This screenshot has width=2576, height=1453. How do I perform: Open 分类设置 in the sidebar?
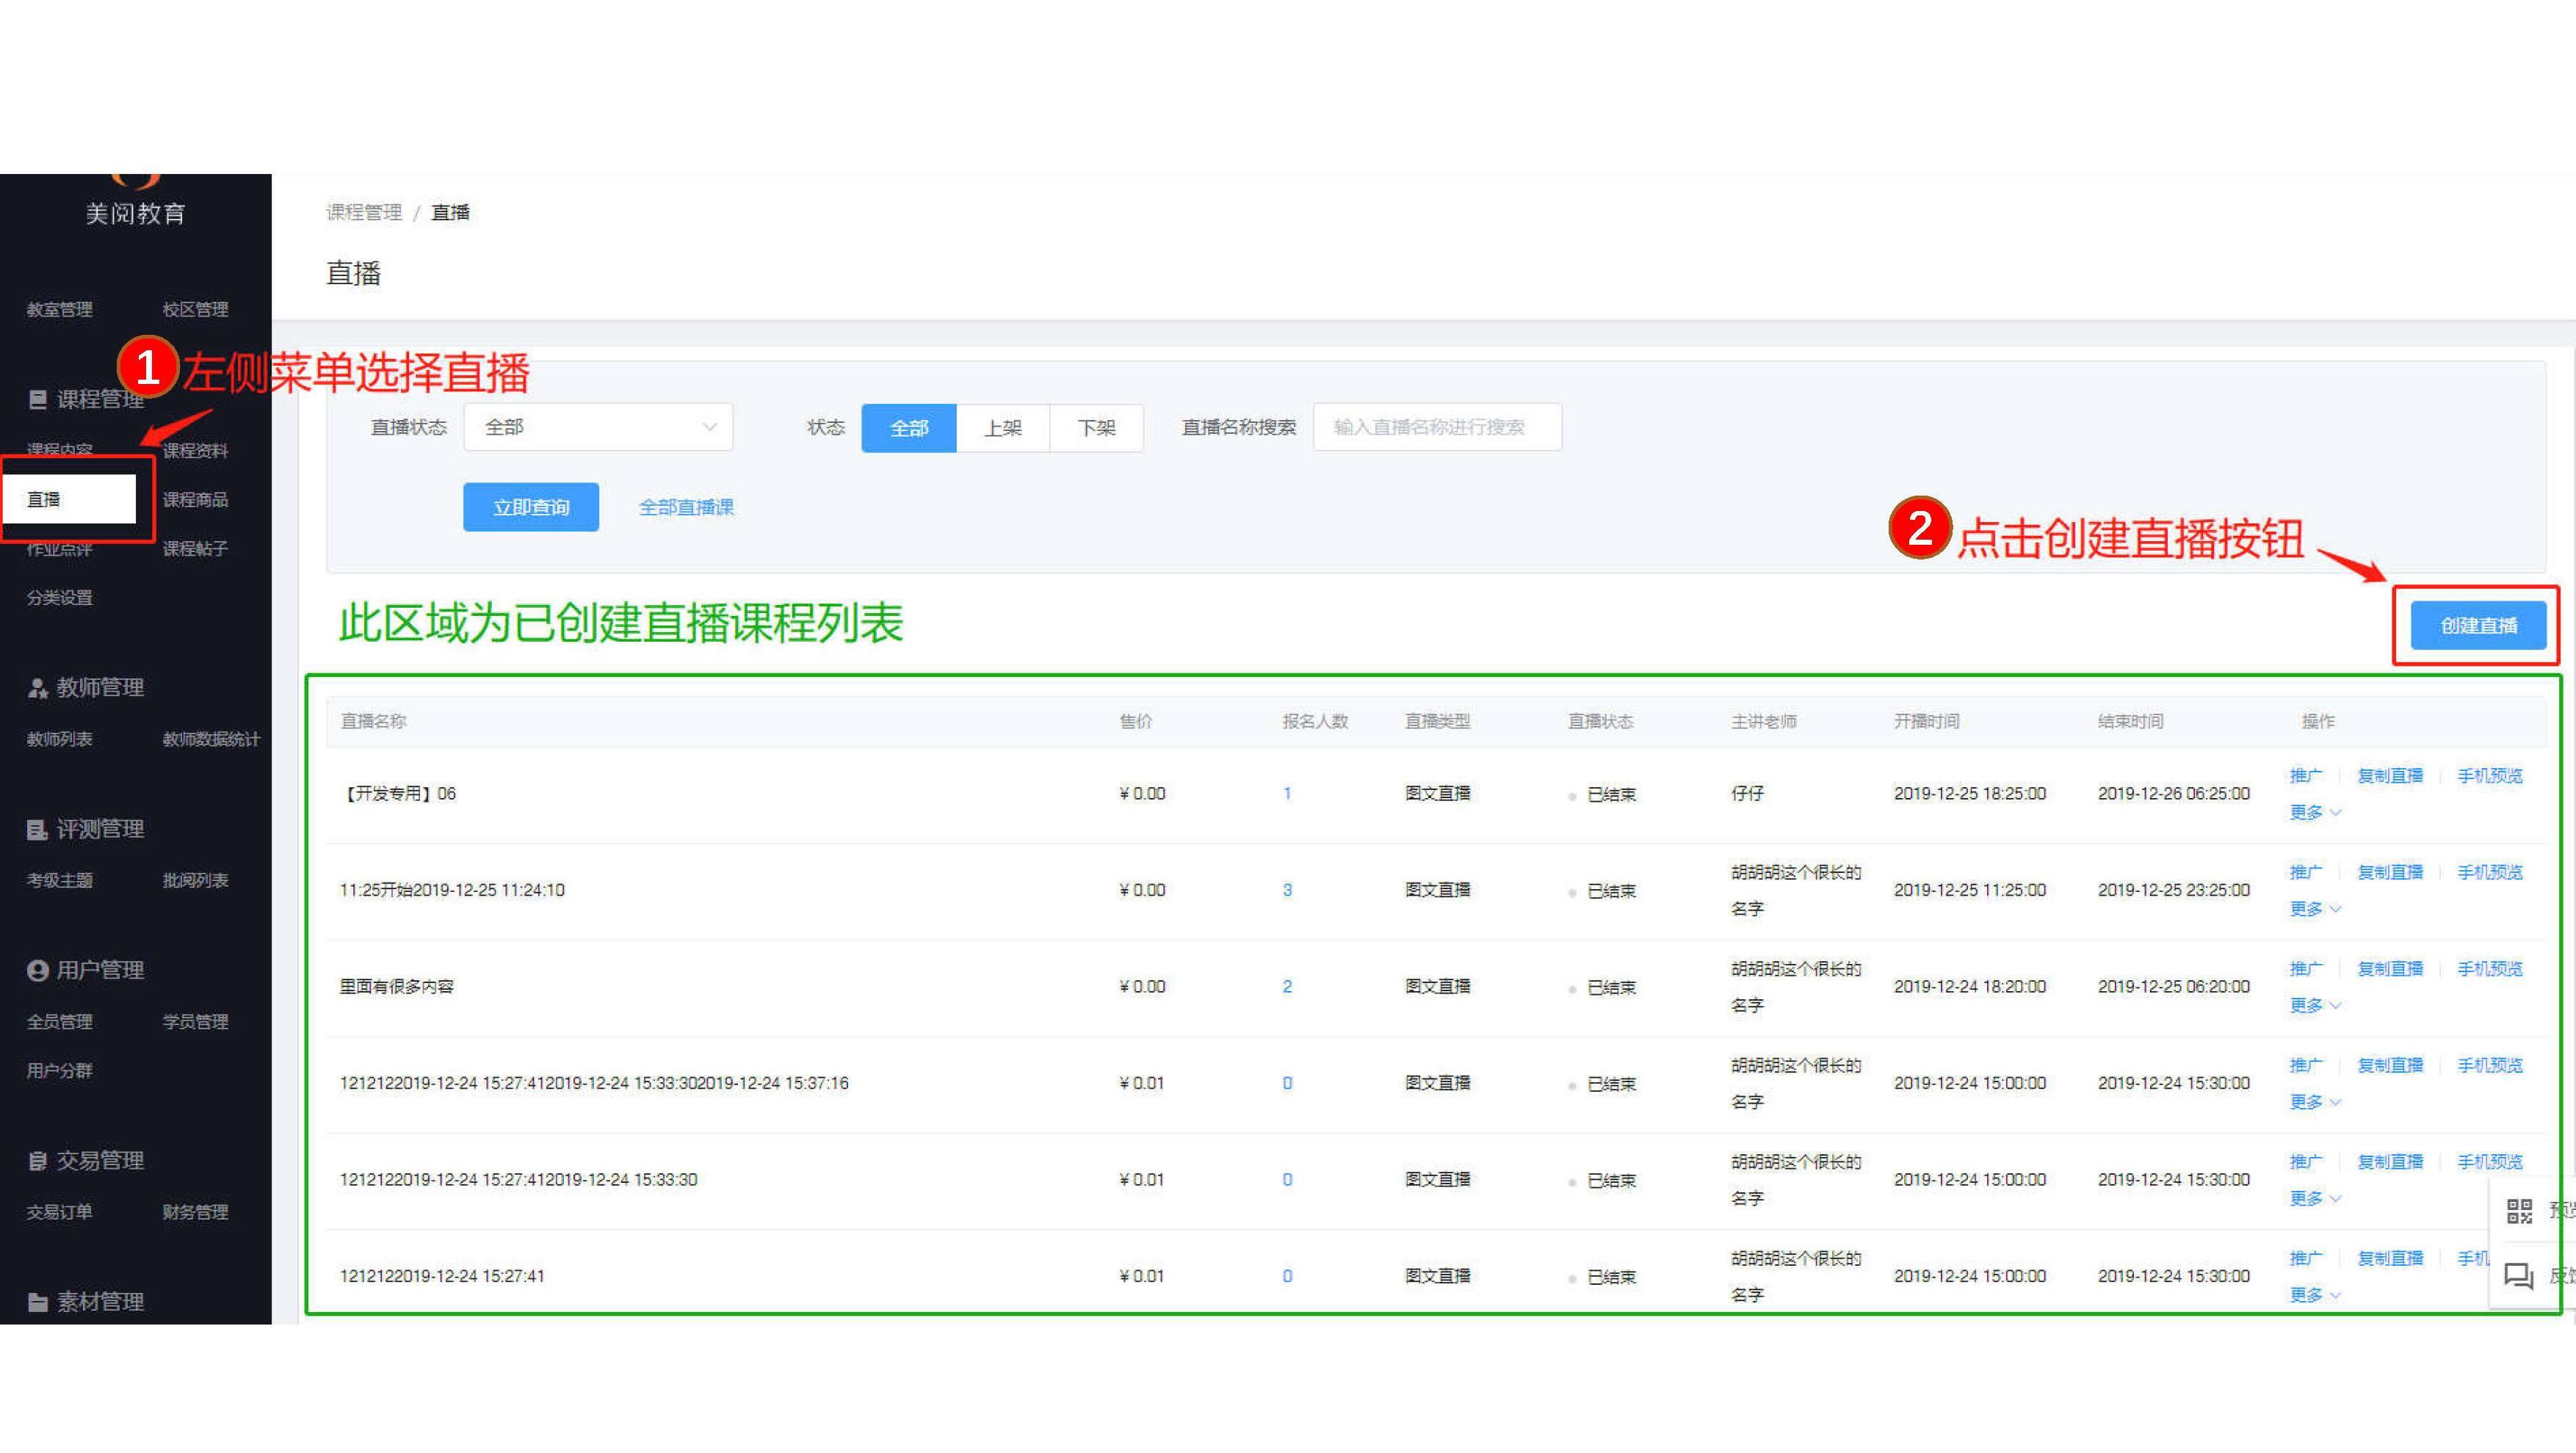(x=60, y=598)
